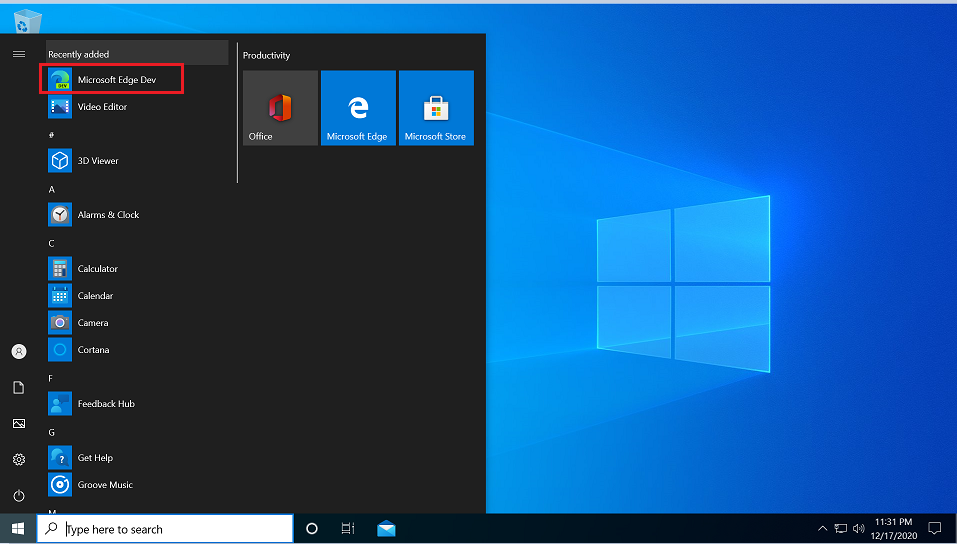Open Documents from Start sidebar
The width and height of the screenshot is (957, 544).
point(19,388)
